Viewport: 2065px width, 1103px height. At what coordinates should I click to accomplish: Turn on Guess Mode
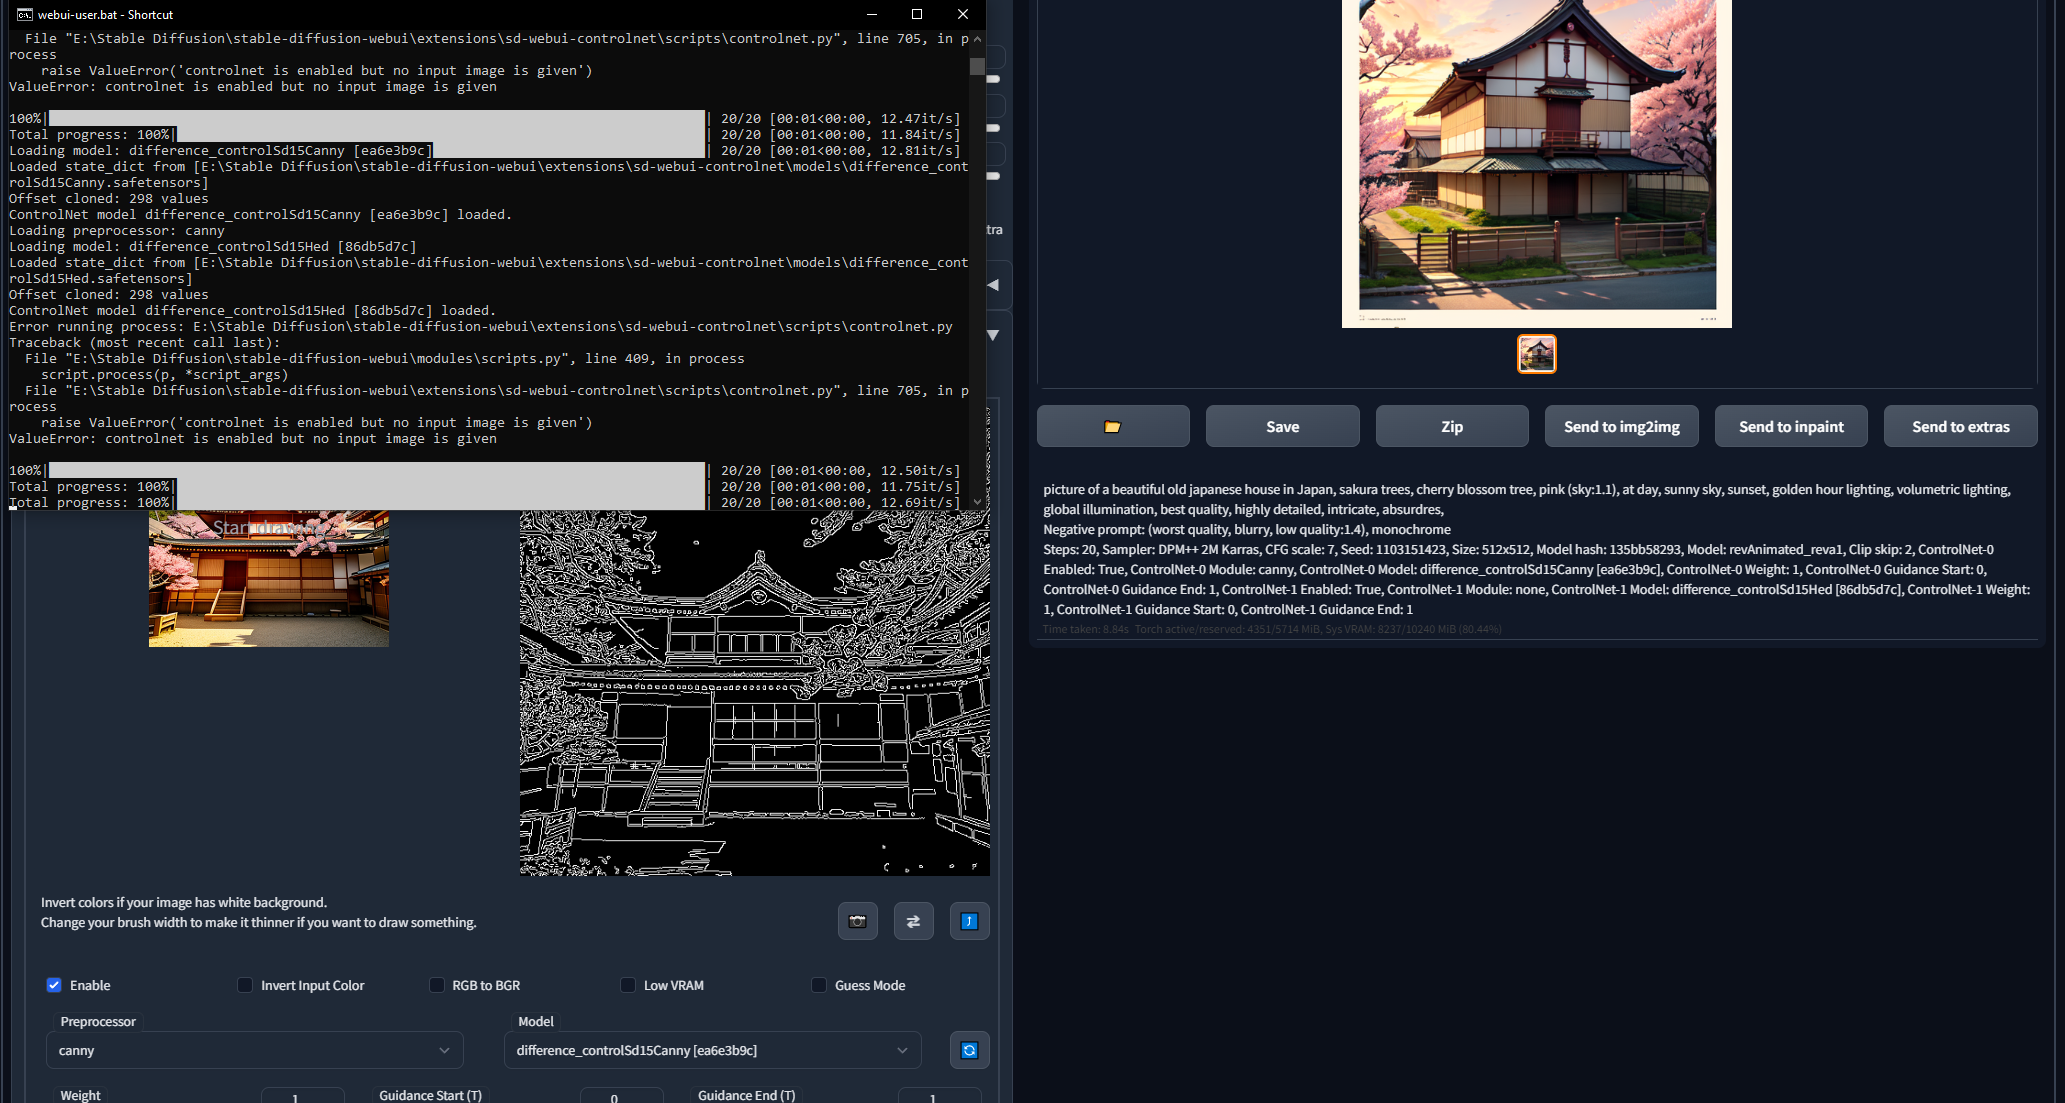[x=819, y=985]
